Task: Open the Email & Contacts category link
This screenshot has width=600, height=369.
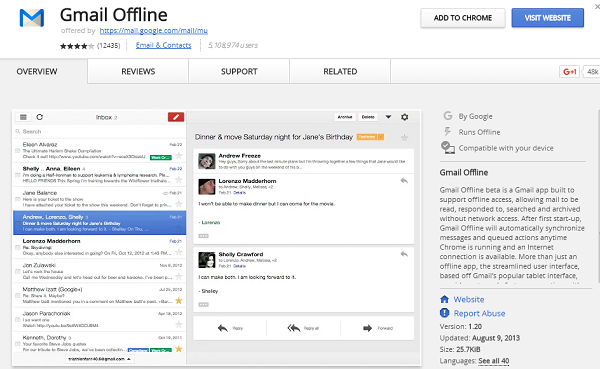Action: (x=163, y=45)
